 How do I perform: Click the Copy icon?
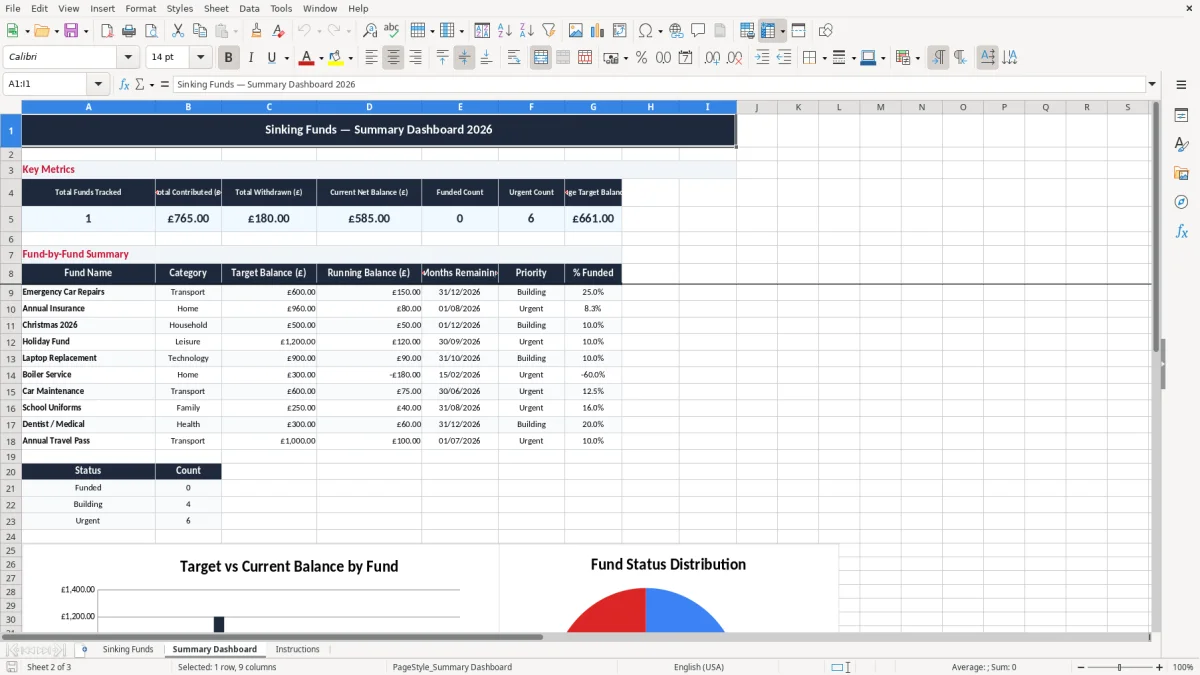point(199,31)
